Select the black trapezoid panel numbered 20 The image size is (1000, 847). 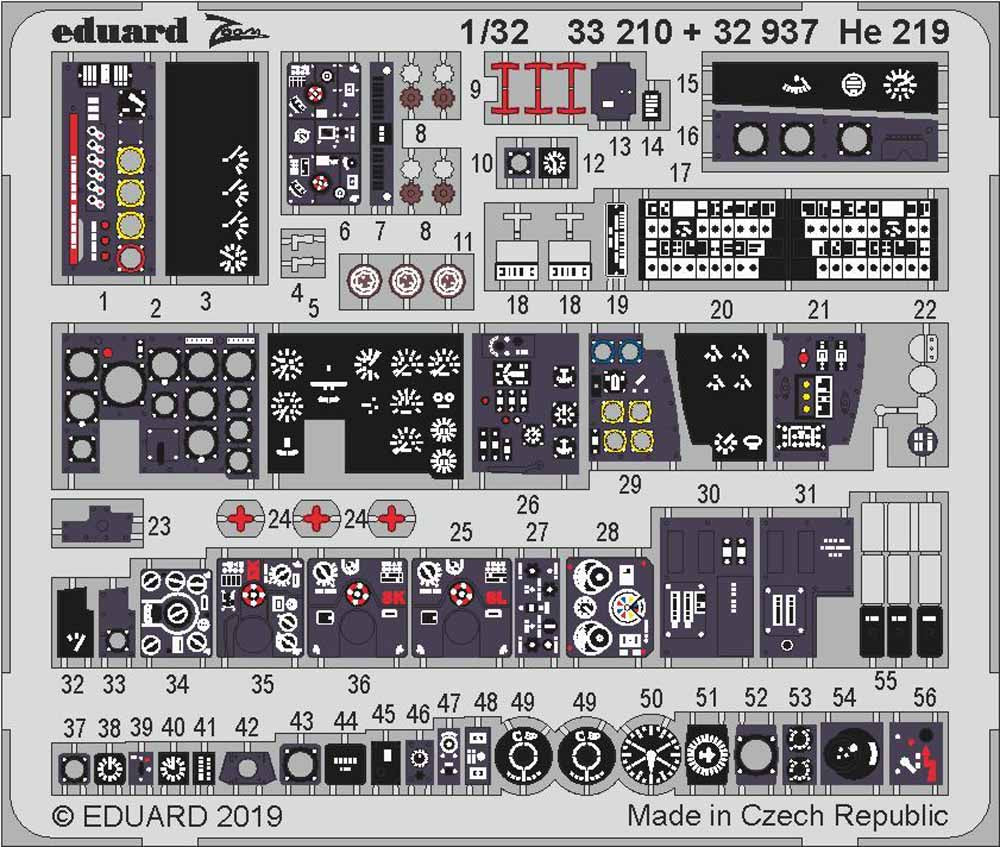[720, 397]
